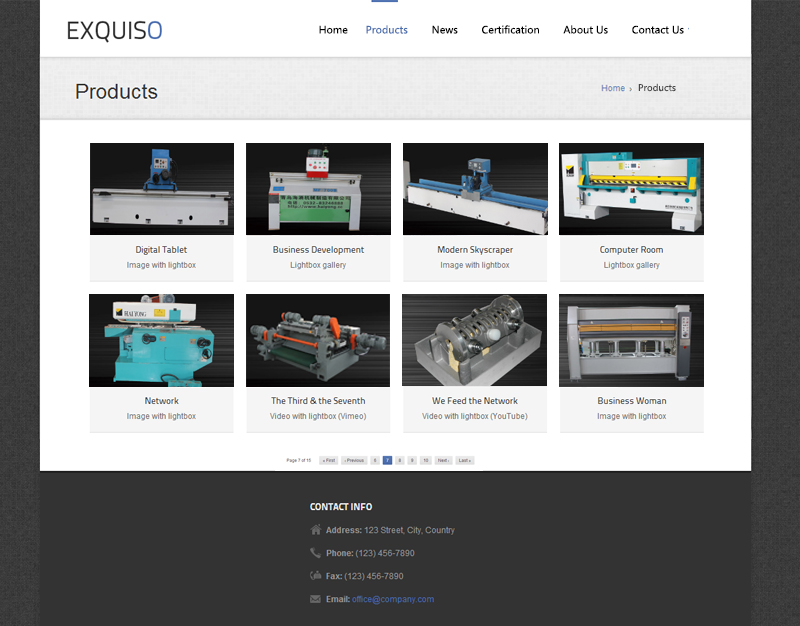Open the Digital Tablet product image

162,189
